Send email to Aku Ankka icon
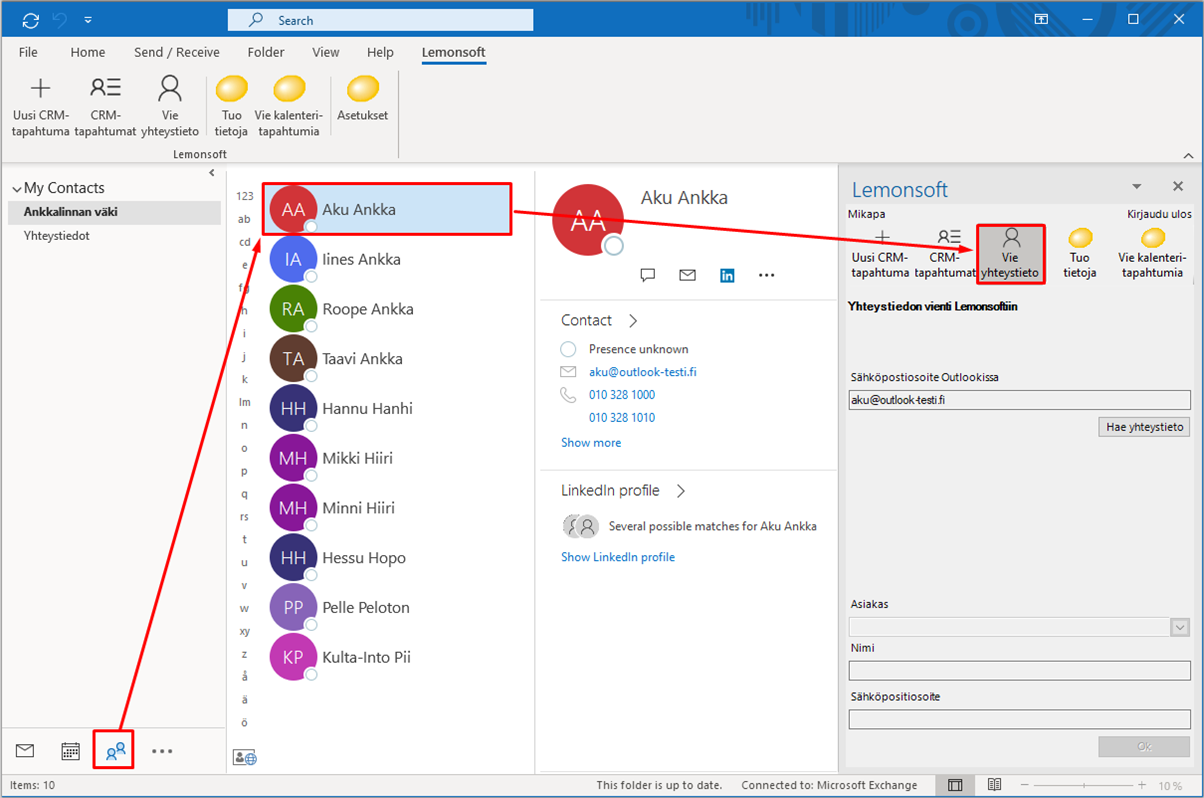The height and width of the screenshot is (798, 1204). click(x=687, y=275)
